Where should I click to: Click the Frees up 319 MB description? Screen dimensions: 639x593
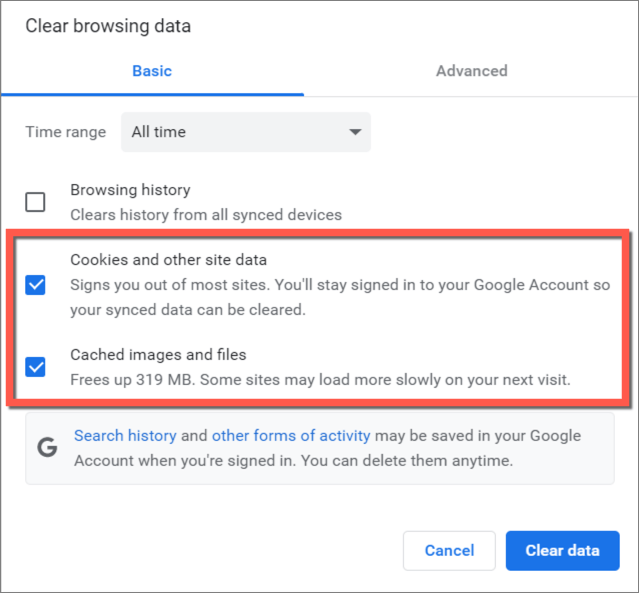pos(320,379)
